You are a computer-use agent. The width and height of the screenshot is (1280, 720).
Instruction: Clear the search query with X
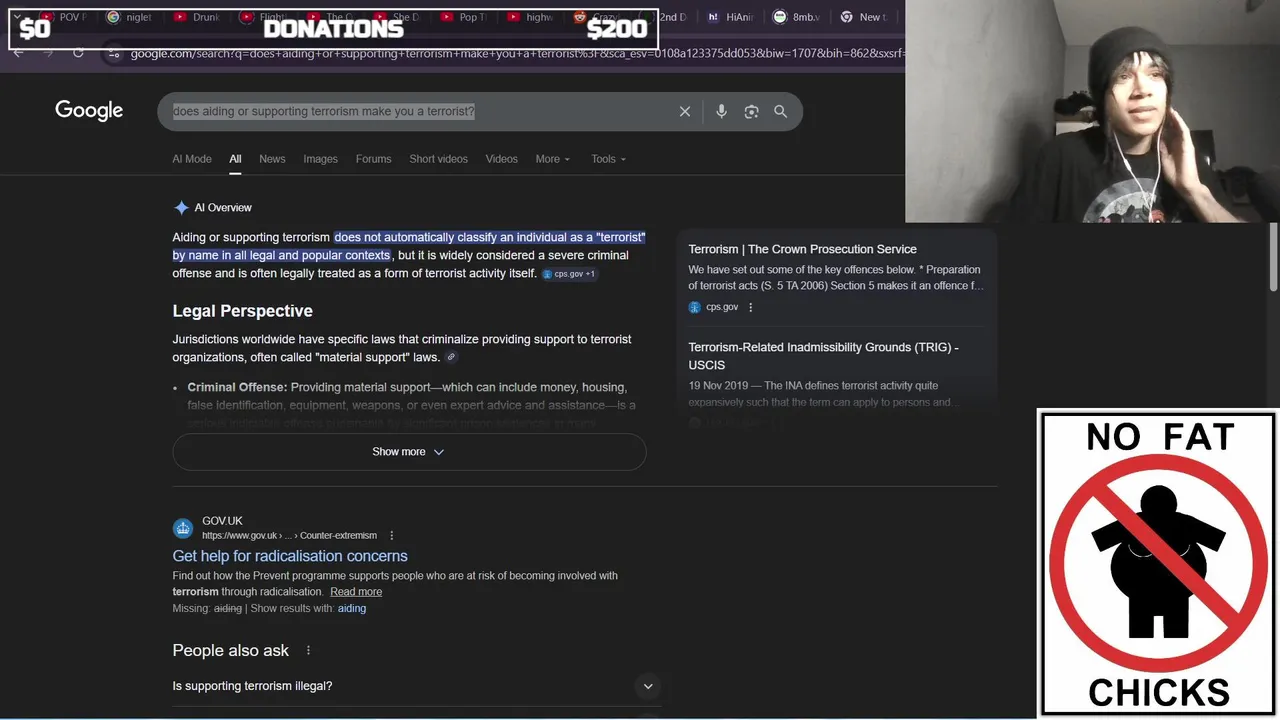coord(685,112)
